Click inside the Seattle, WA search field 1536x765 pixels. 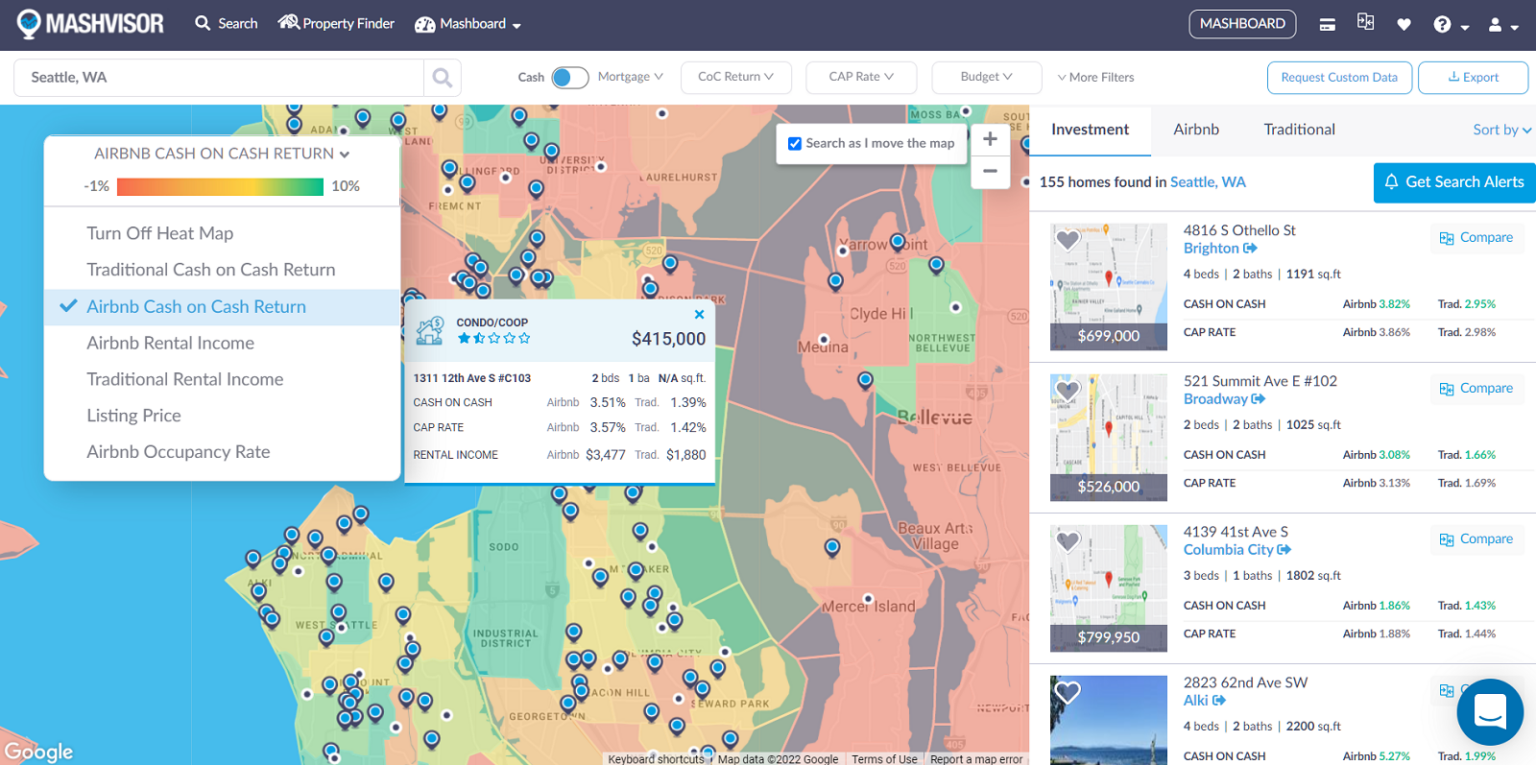click(x=200, y=77)
